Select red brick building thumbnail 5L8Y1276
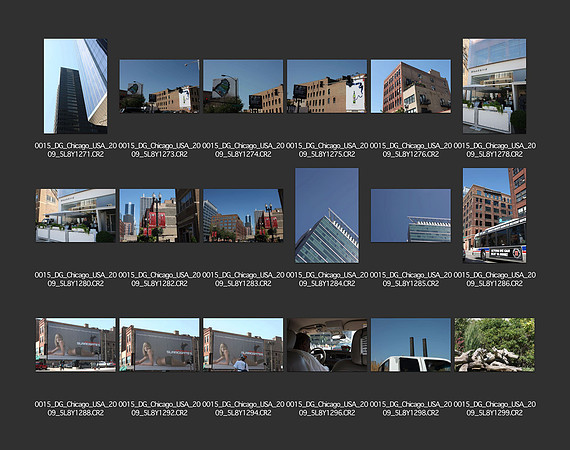 coord(411,86)
